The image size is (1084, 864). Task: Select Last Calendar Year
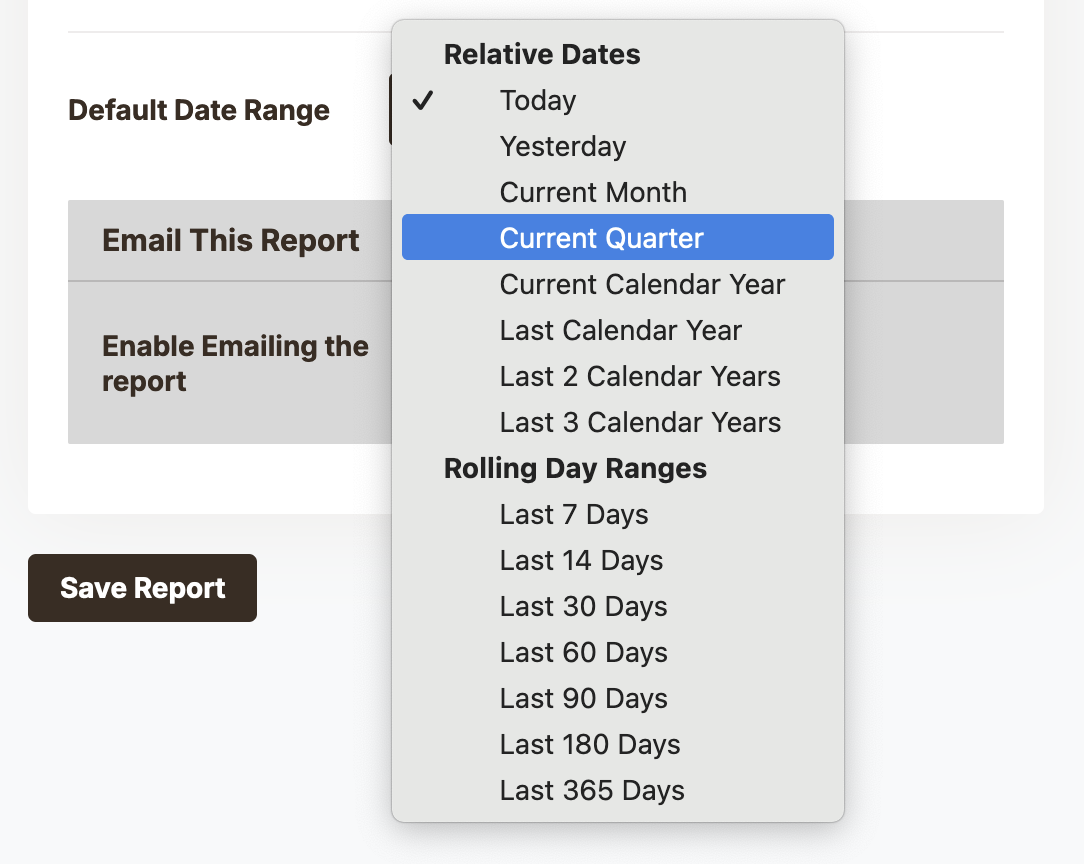[x=621, y=331]
